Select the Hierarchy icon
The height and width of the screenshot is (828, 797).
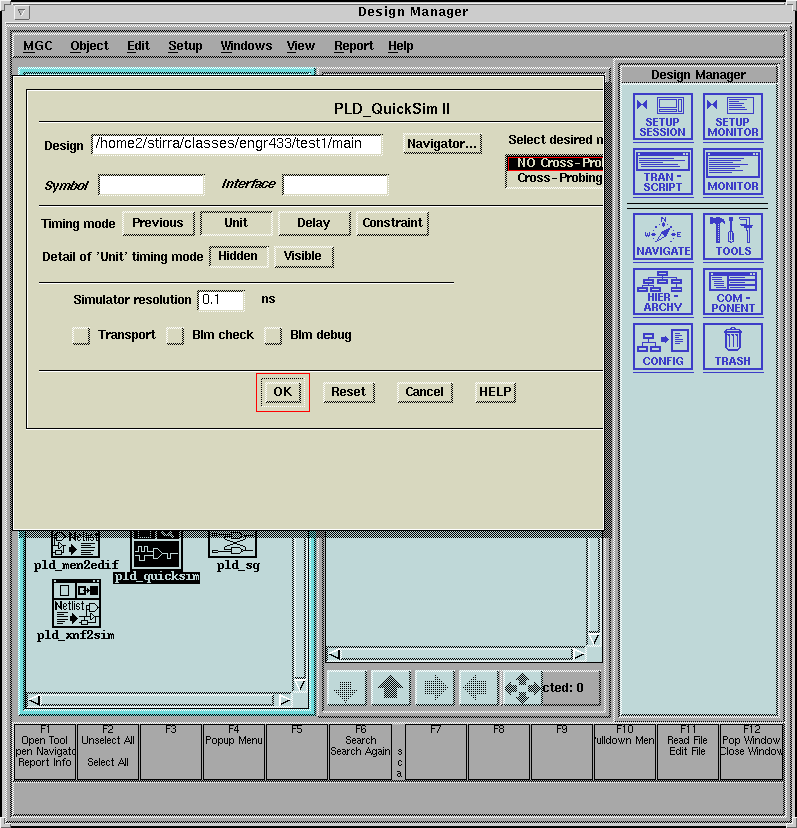point(662,292)
